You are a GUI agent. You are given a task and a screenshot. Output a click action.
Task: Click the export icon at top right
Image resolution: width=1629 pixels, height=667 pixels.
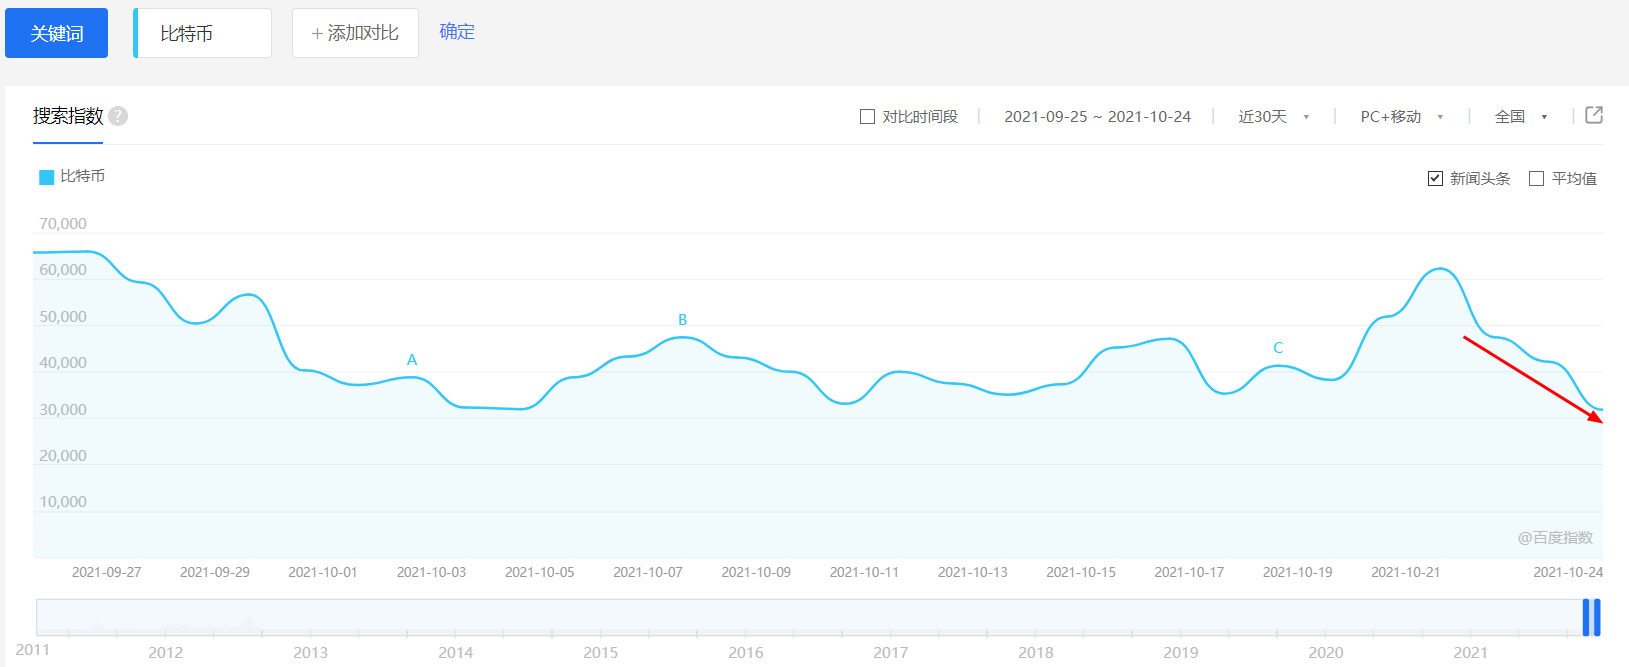point(1594,115)
